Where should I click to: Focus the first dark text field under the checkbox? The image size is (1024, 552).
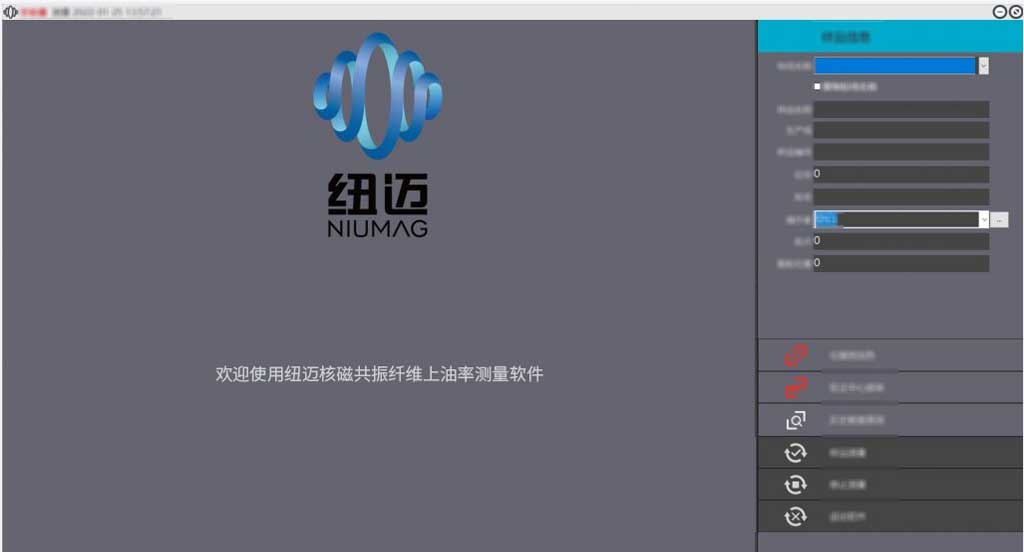click(901, 109)
